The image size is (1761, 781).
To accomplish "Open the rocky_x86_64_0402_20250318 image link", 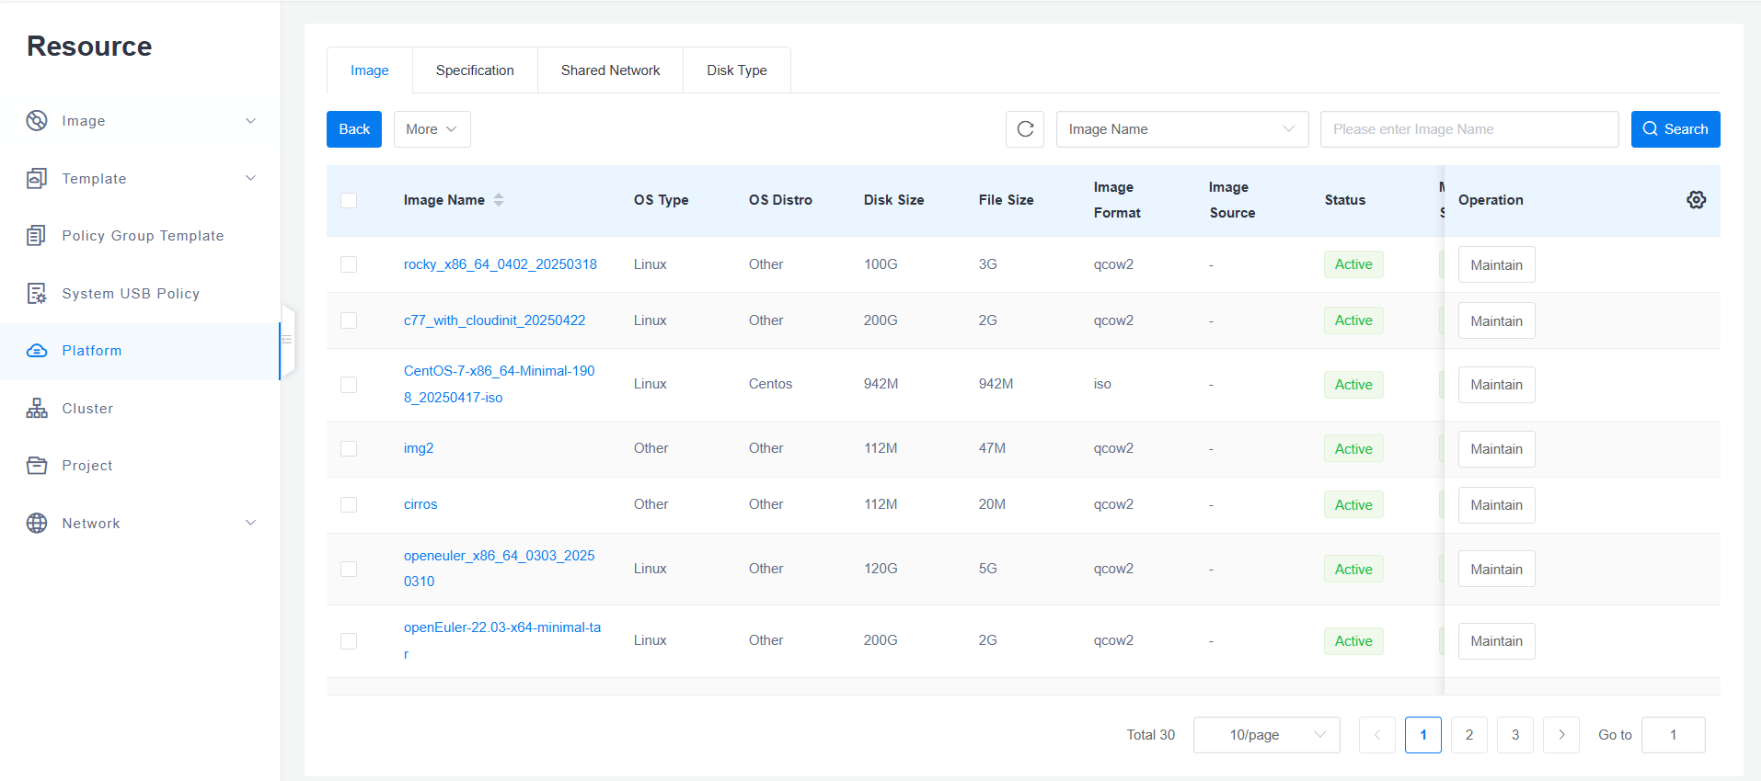I will pos(500,264).
